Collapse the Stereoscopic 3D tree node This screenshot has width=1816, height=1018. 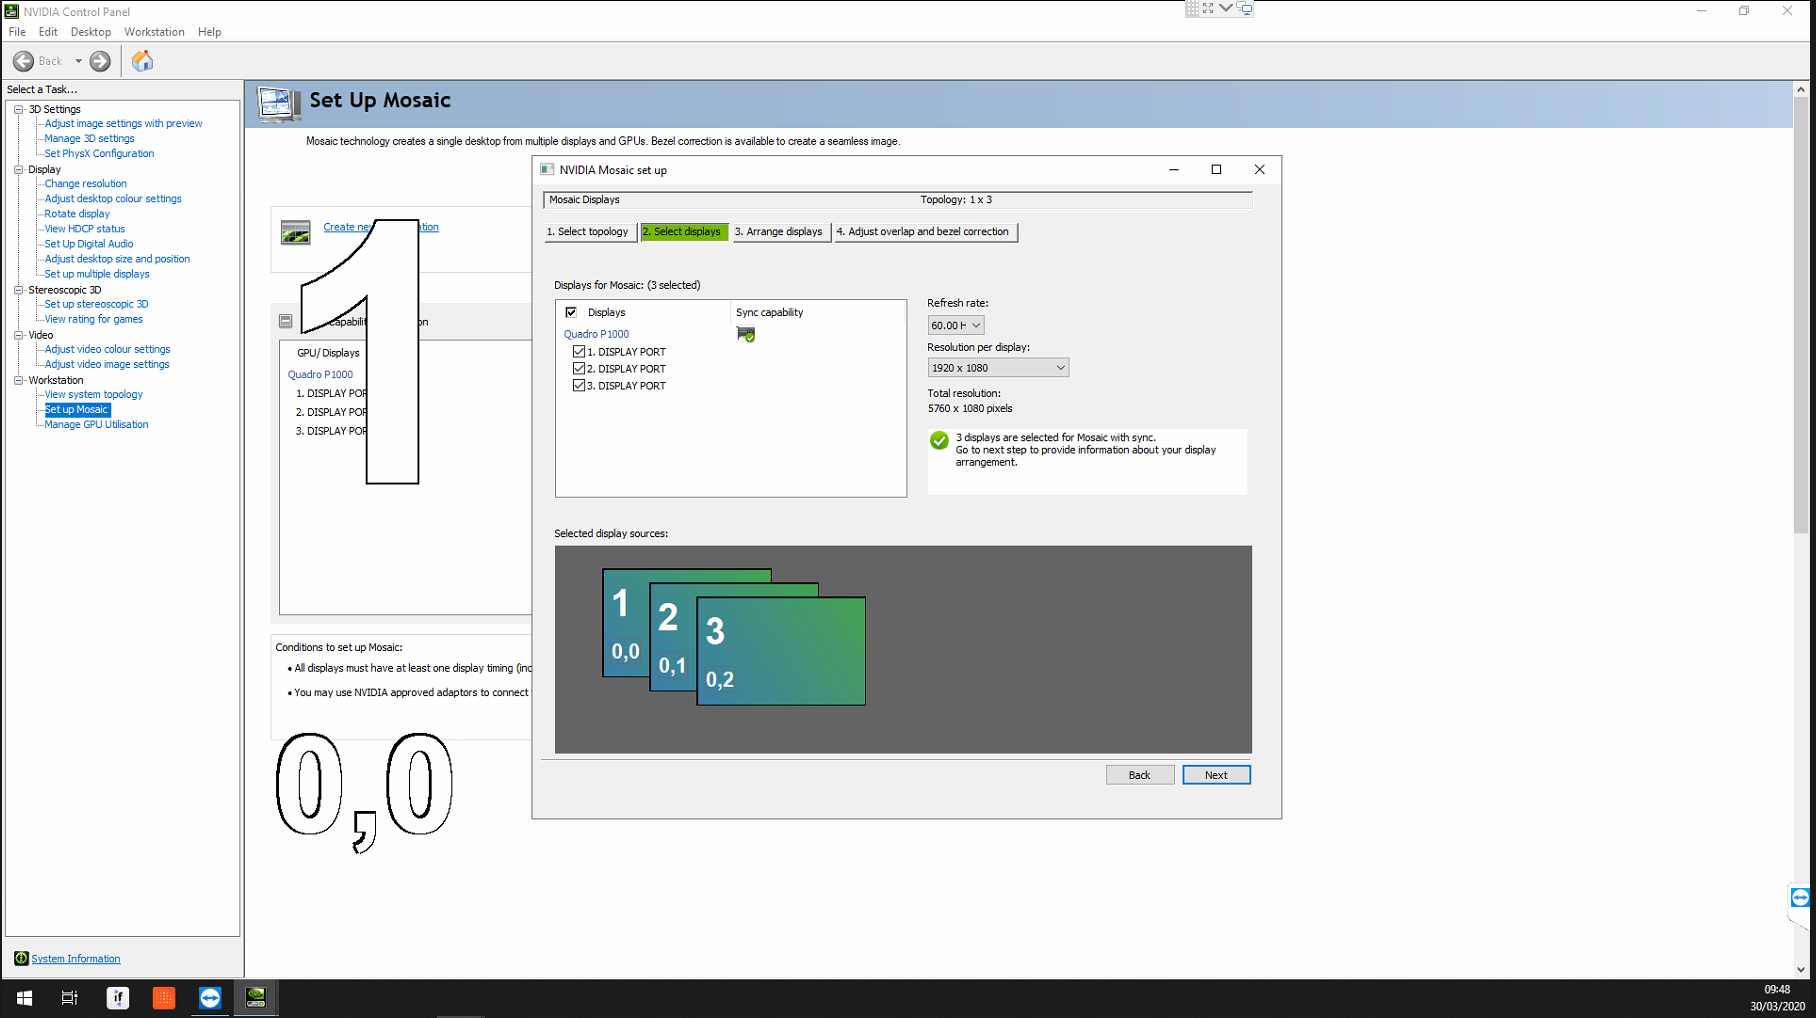click(x=19, y=290)
